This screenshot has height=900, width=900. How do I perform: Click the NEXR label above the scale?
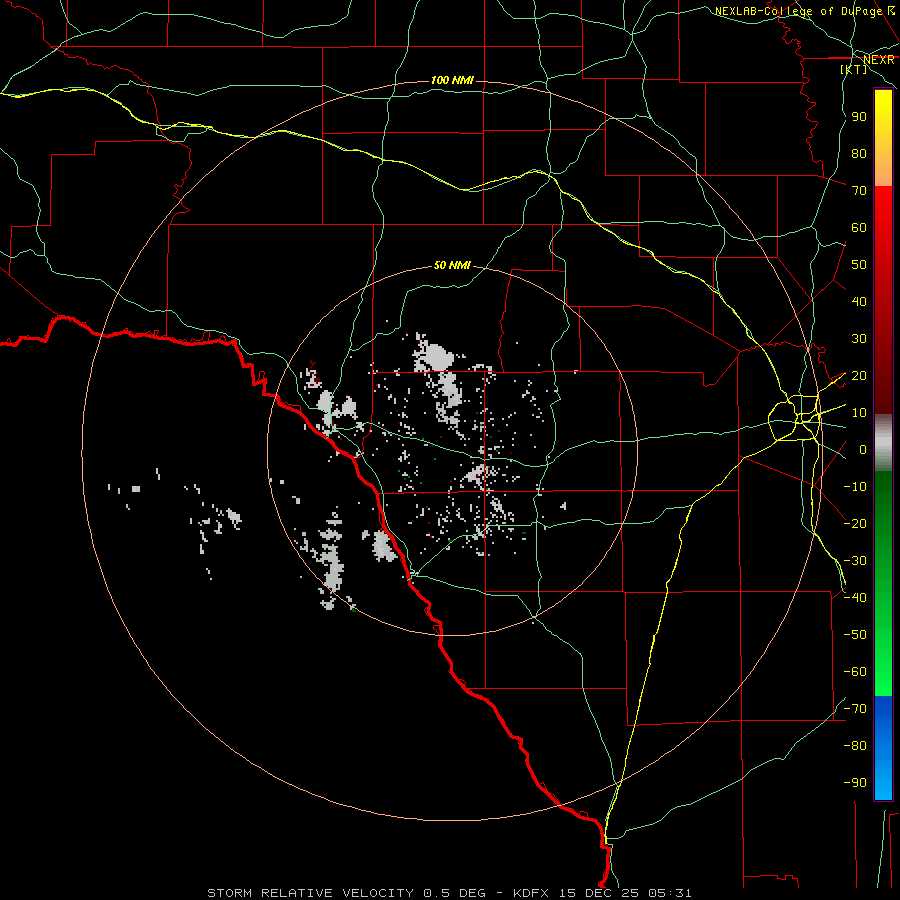coord(879,60)
